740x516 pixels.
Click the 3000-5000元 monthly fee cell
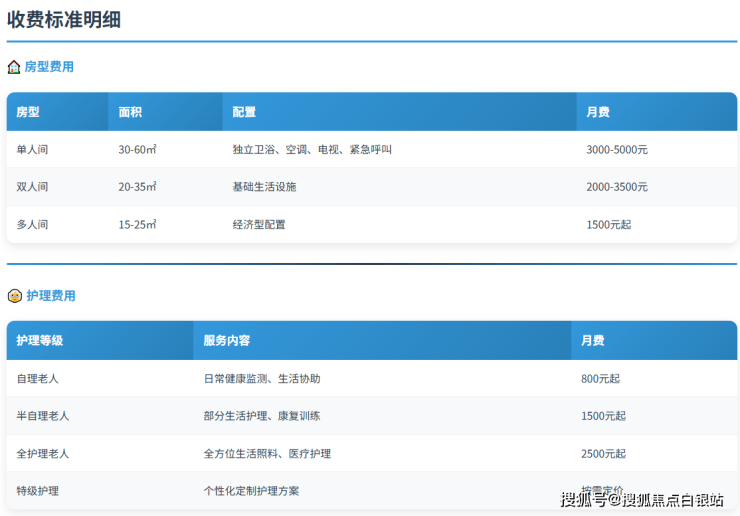617,149
